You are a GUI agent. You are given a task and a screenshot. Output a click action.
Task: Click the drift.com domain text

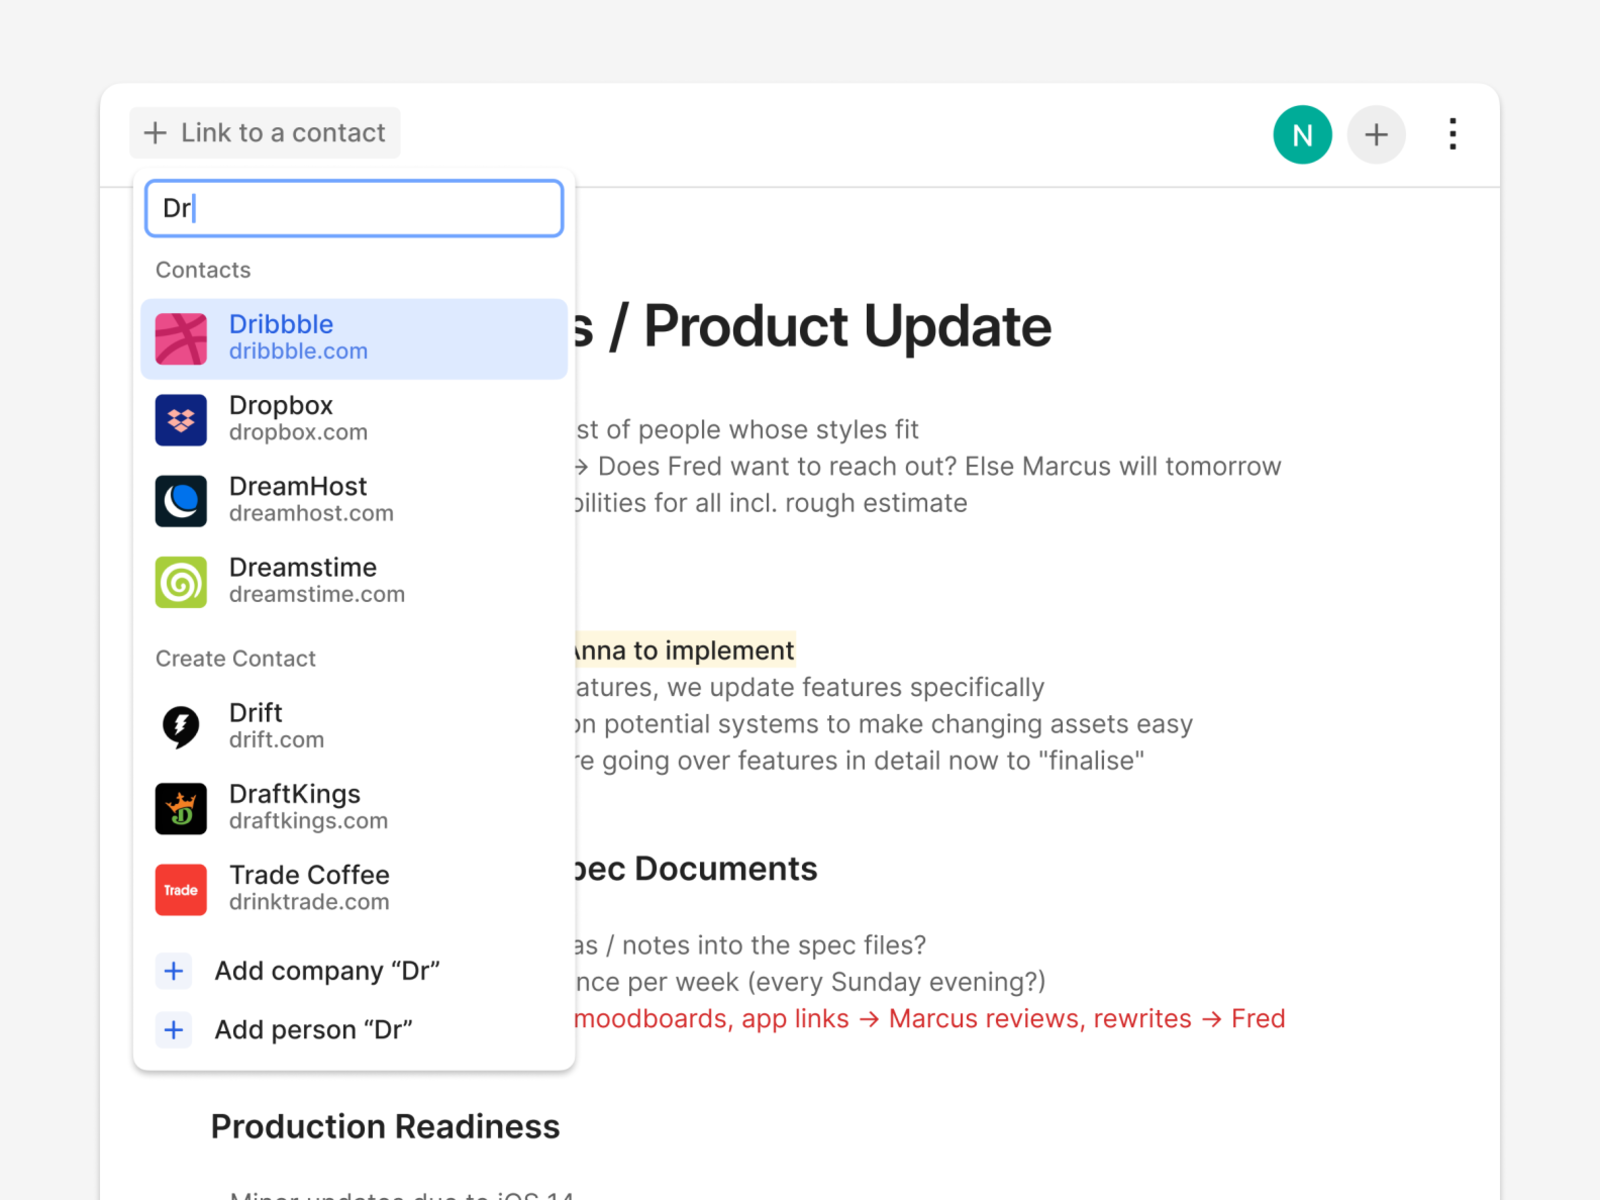pyautogui.click(x=276, y=740)
